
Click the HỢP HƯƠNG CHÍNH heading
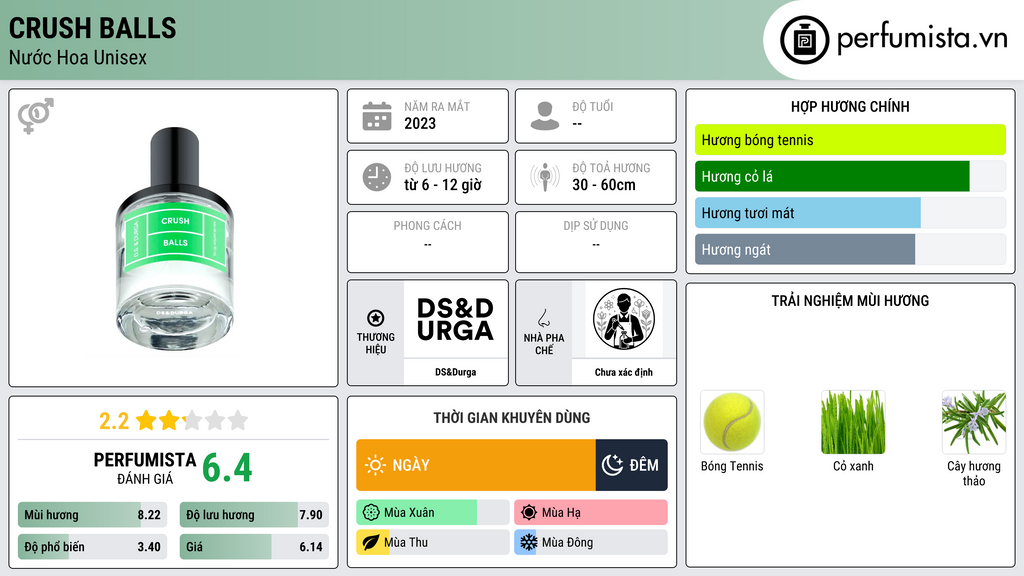[850, 106]
